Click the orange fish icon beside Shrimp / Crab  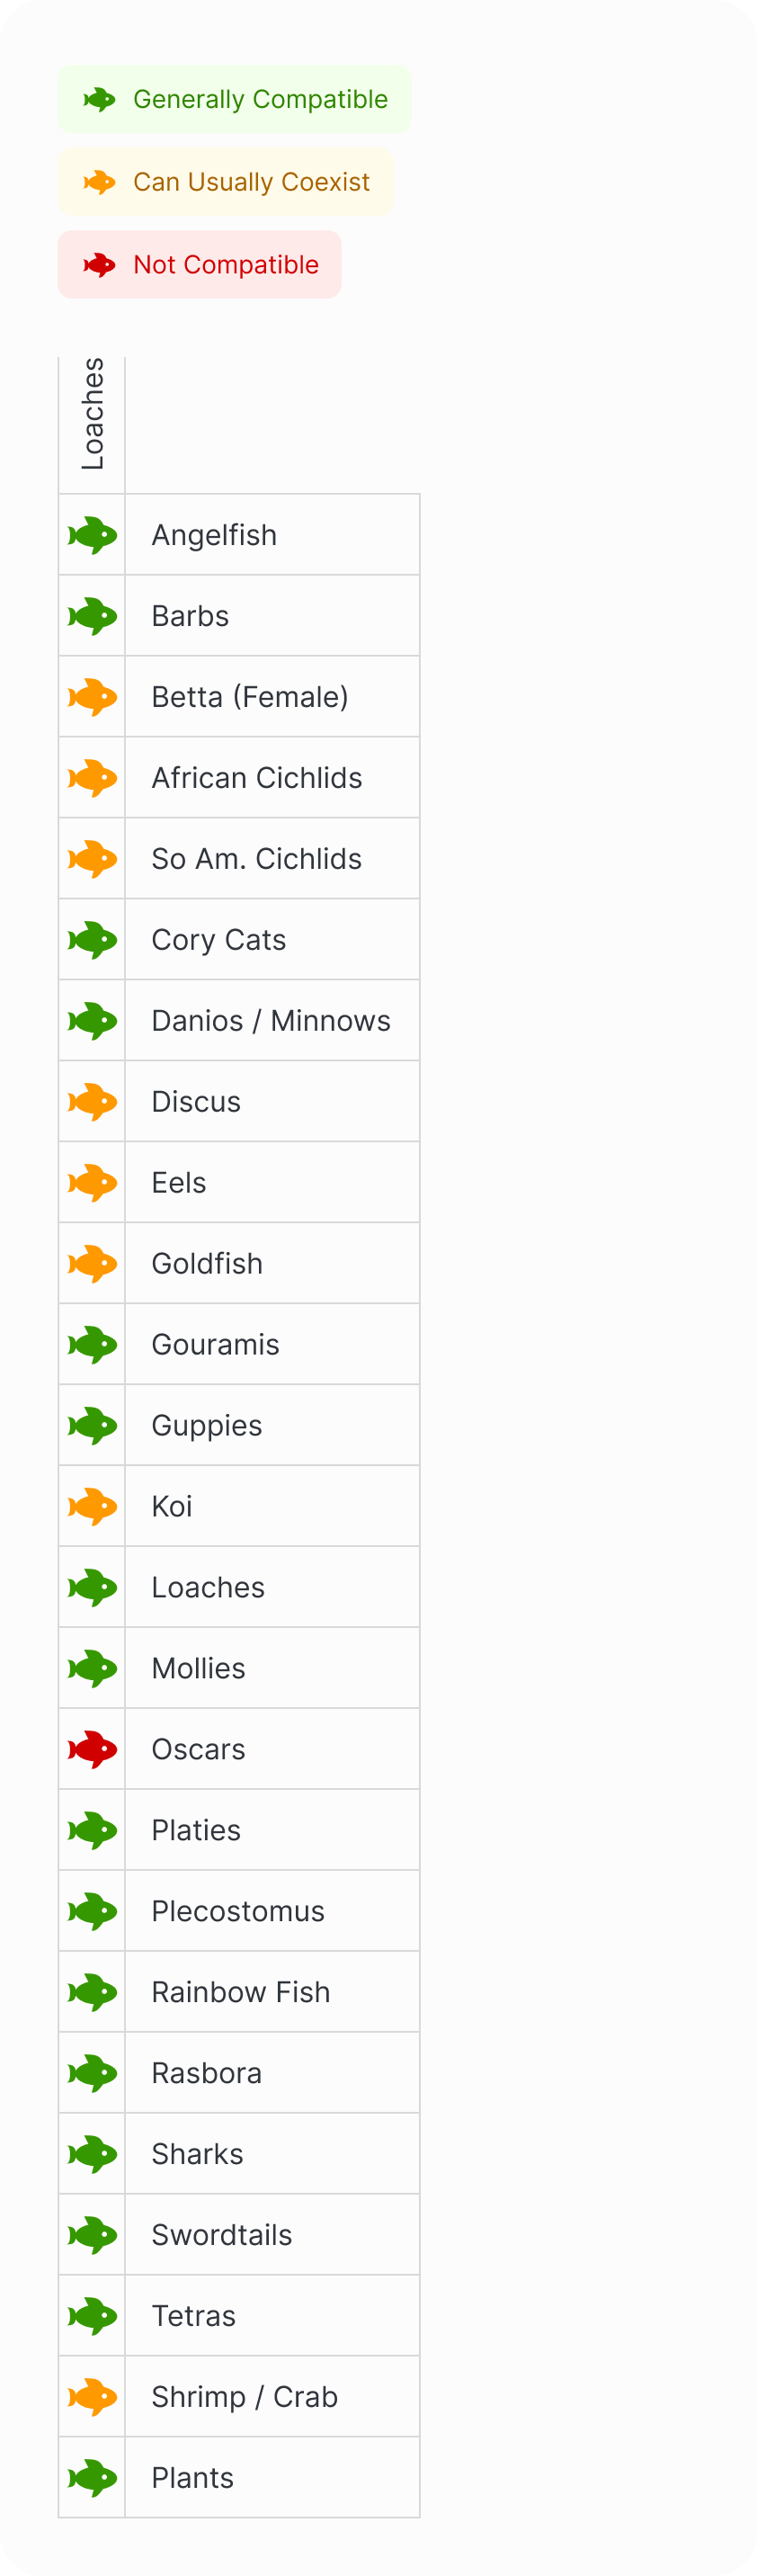click(93, 2396)
